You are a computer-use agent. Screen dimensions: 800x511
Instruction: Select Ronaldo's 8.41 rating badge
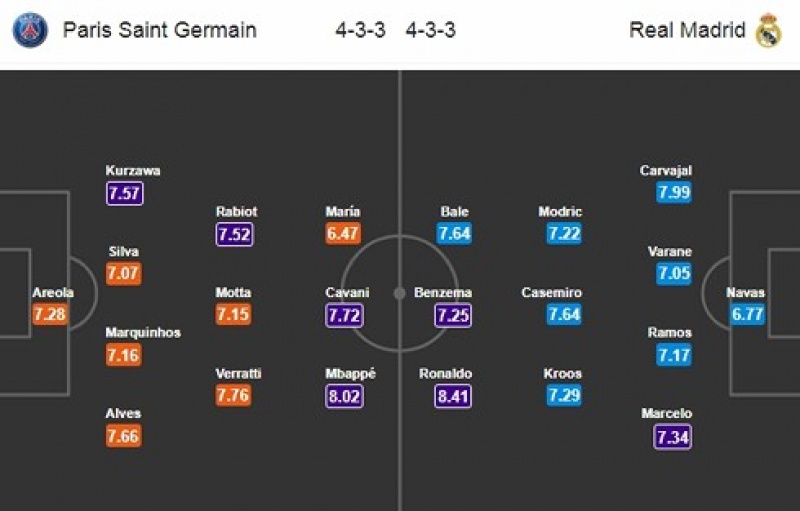pos(454,395)
